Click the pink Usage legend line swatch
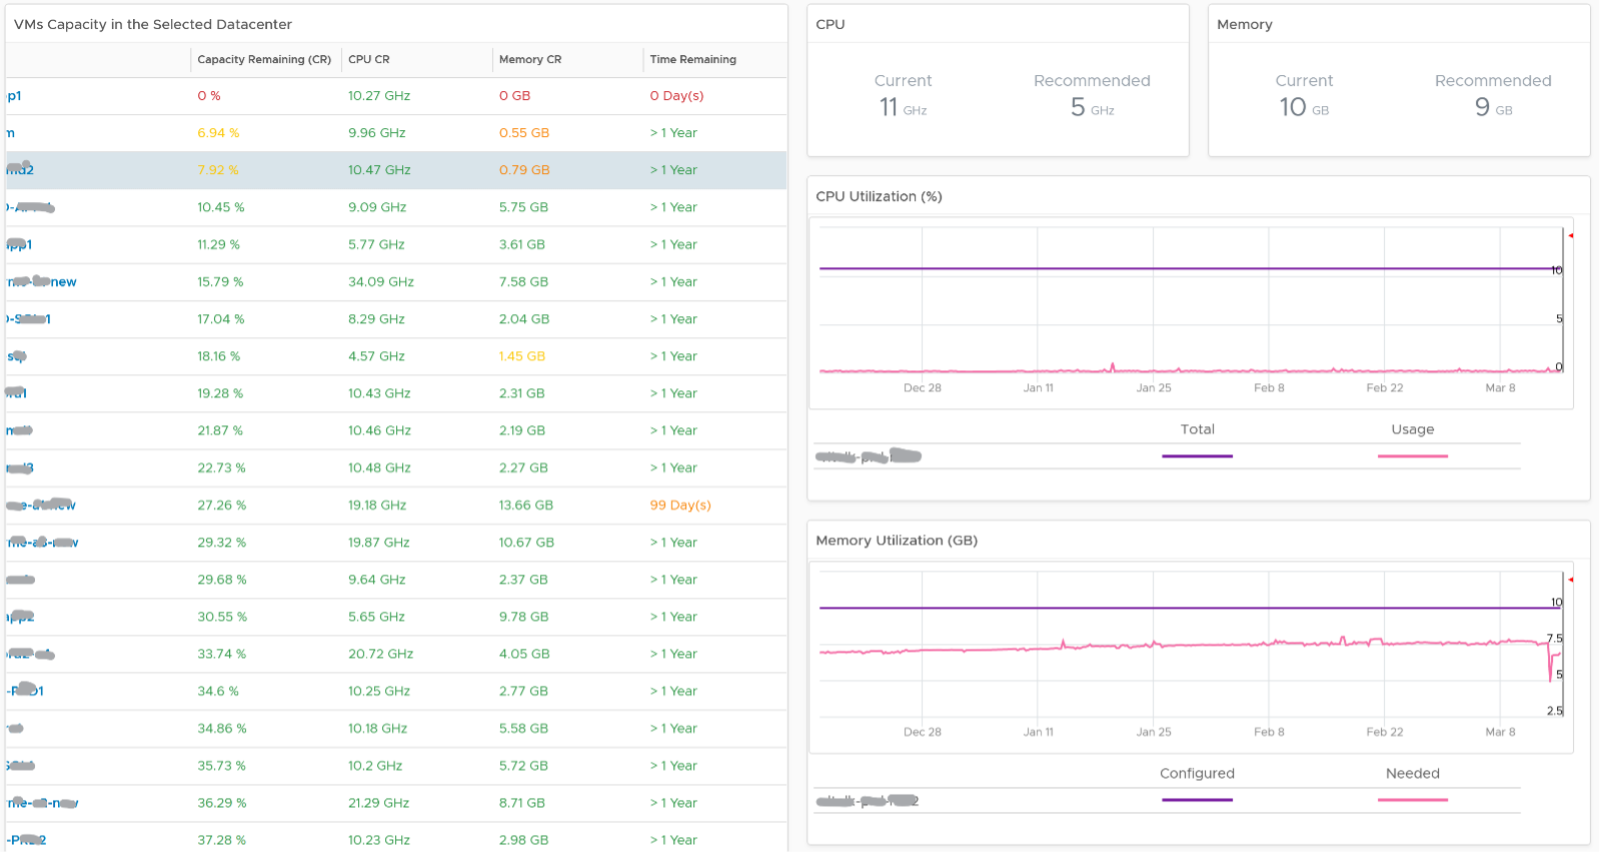This screenshot has height=855, width=1604. pyautogui.click(x=1412, y=457)
